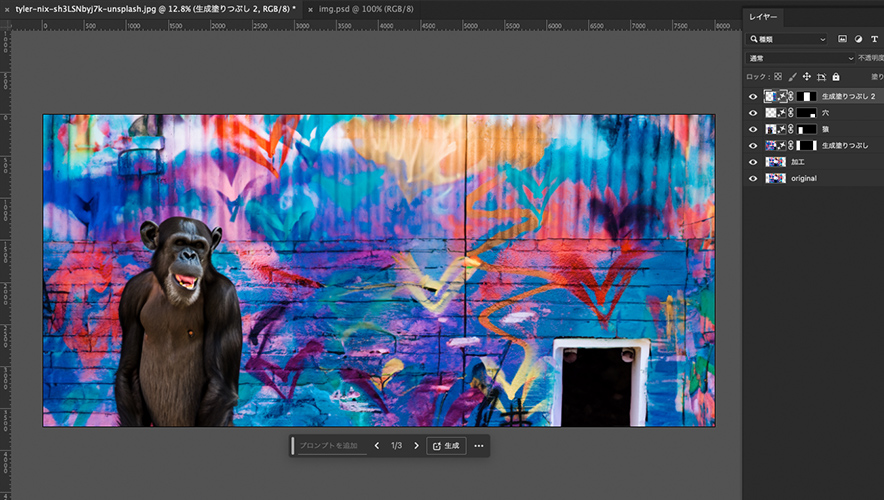Click the prevent artboard auto-nesting lock icon
Screen dimensions: 884x500
[x=821, y=76]
